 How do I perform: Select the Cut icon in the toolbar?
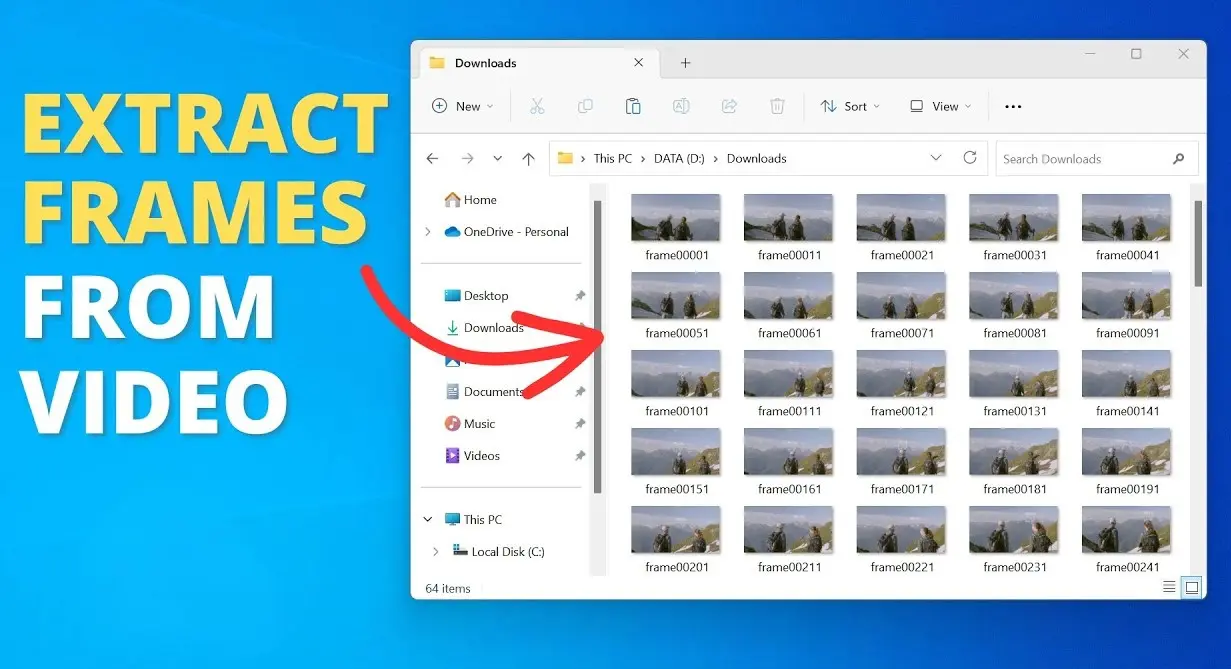point(537,106)
